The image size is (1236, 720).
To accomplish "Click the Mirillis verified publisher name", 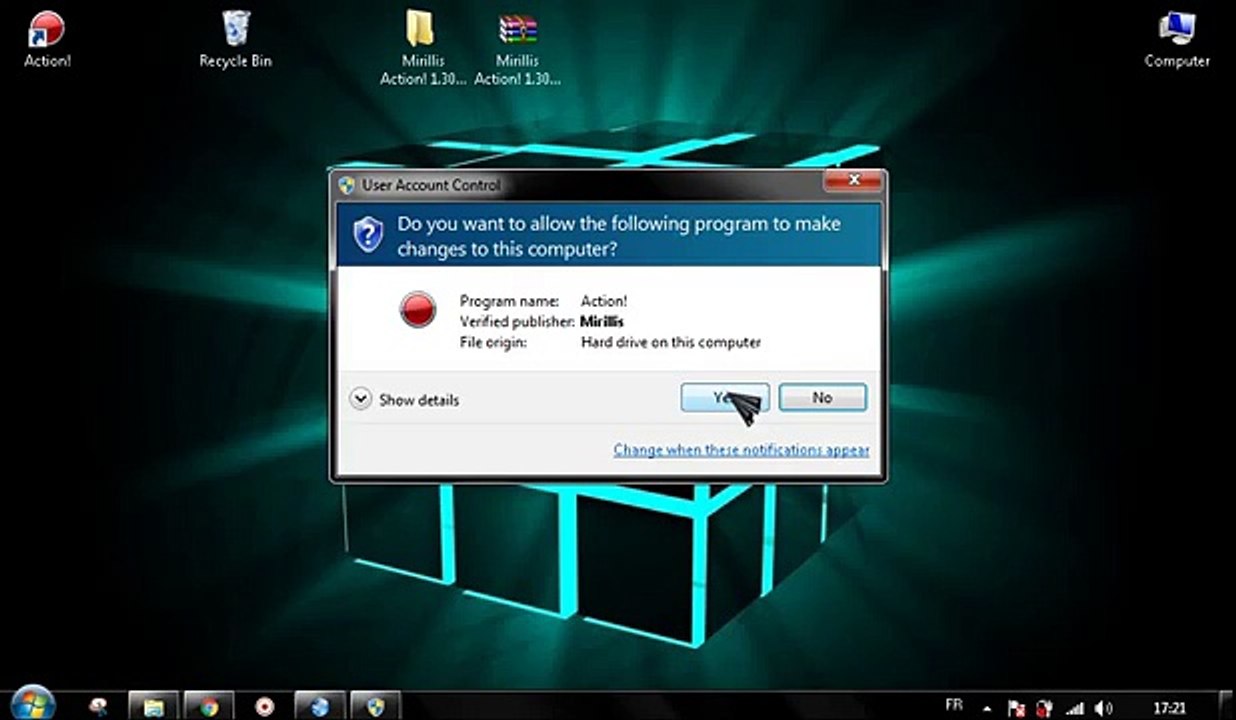I will [x=602, y=321].
